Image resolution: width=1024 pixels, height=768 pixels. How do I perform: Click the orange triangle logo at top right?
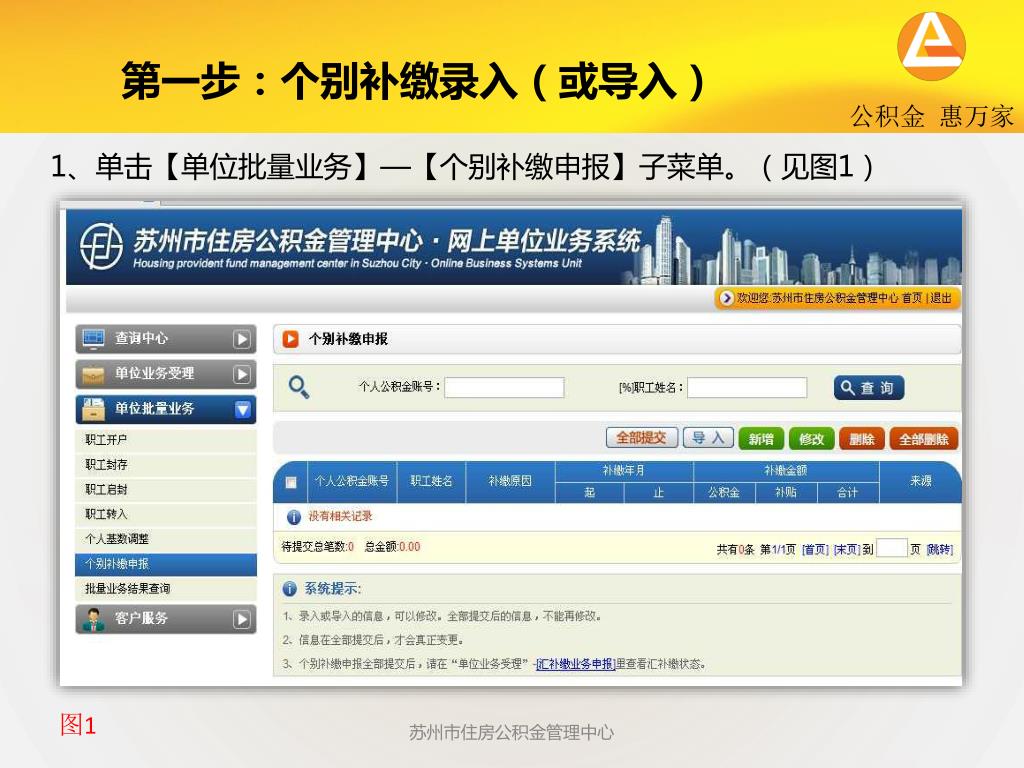[931, 46]
